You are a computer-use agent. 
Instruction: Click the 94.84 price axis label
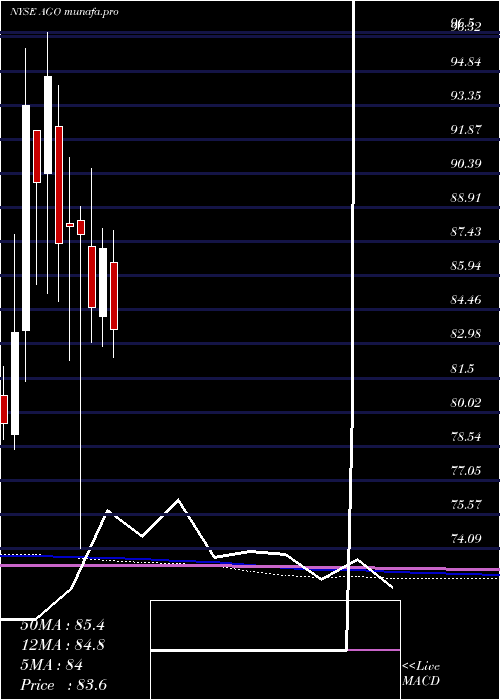[x=466, y=62]
